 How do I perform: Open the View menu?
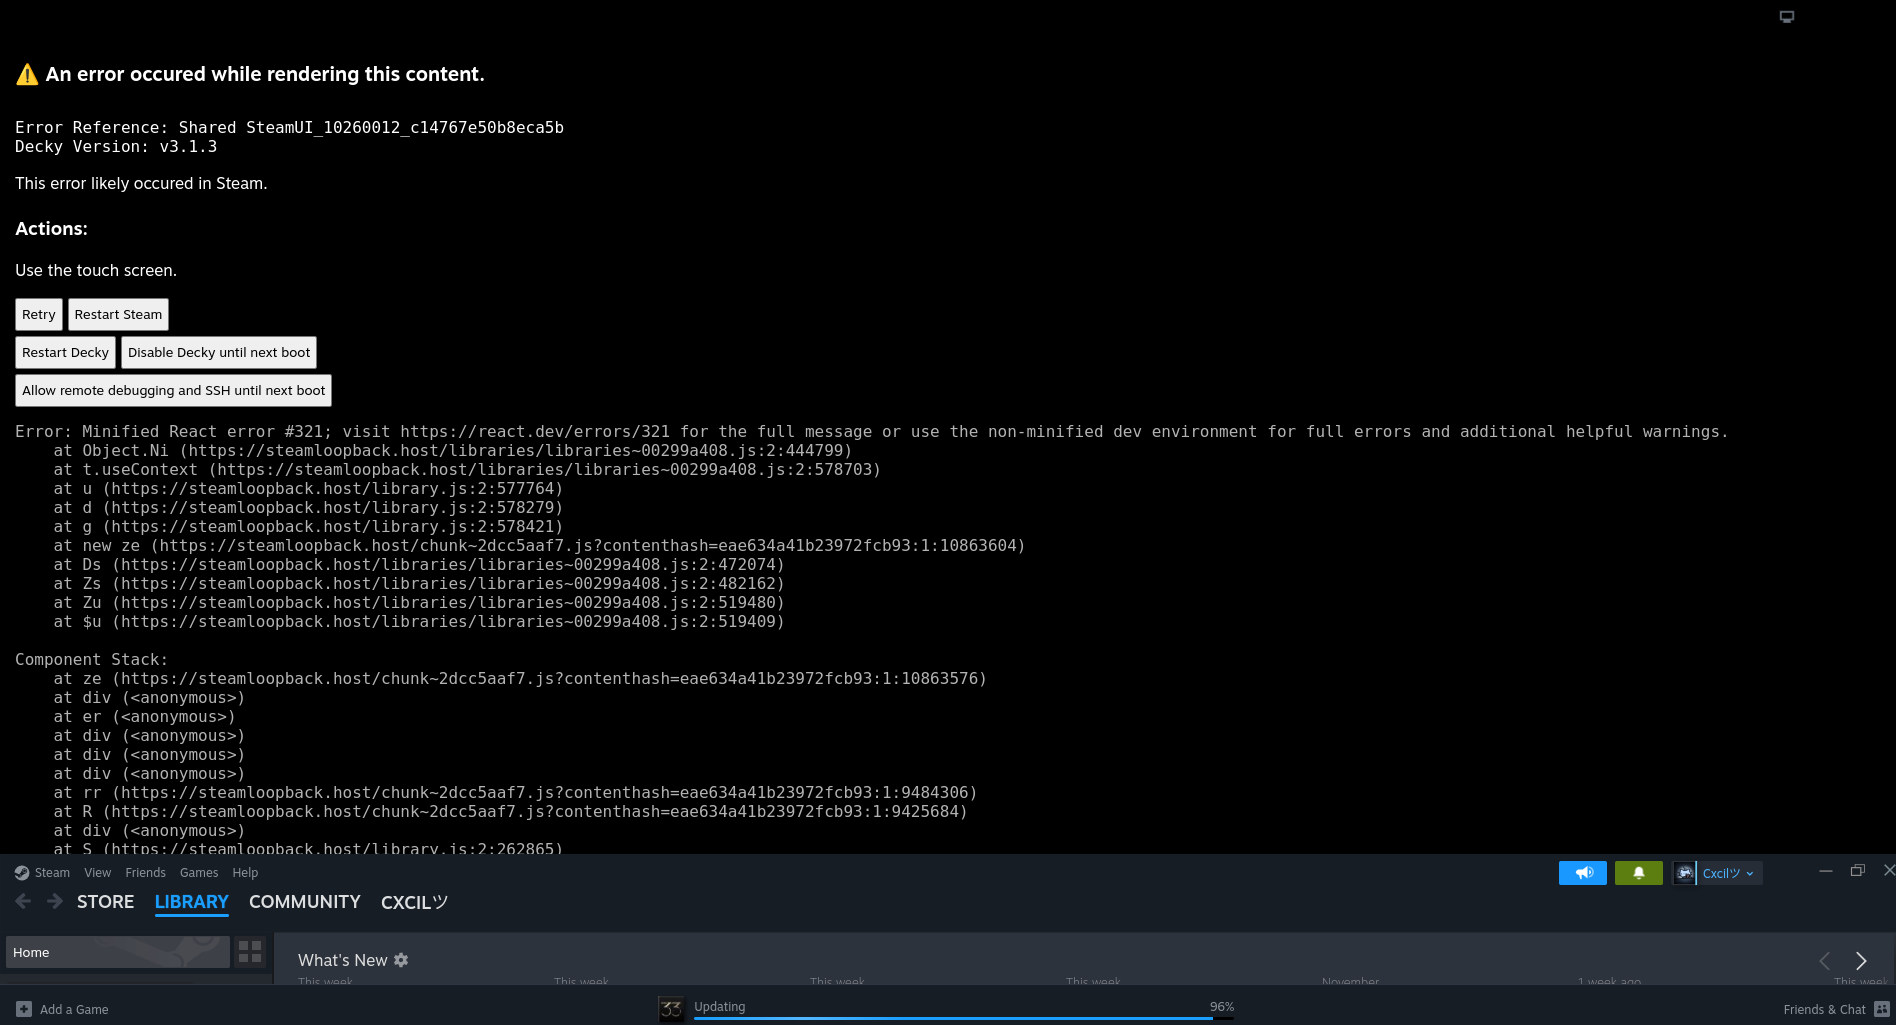click(x=98, y=873)
